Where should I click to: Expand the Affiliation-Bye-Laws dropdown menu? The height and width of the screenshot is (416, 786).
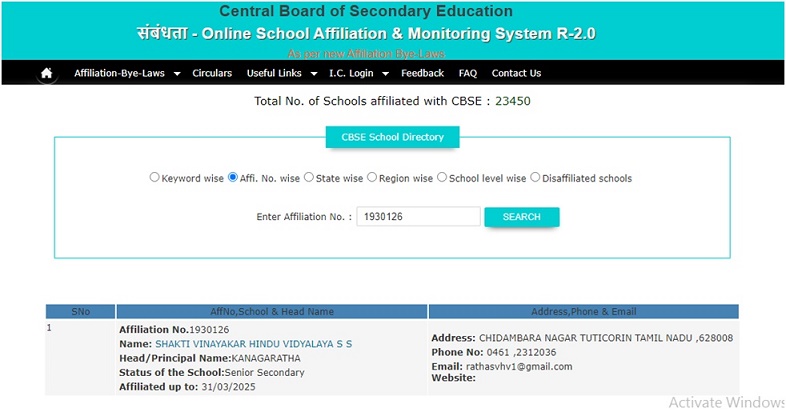(126, 73)
